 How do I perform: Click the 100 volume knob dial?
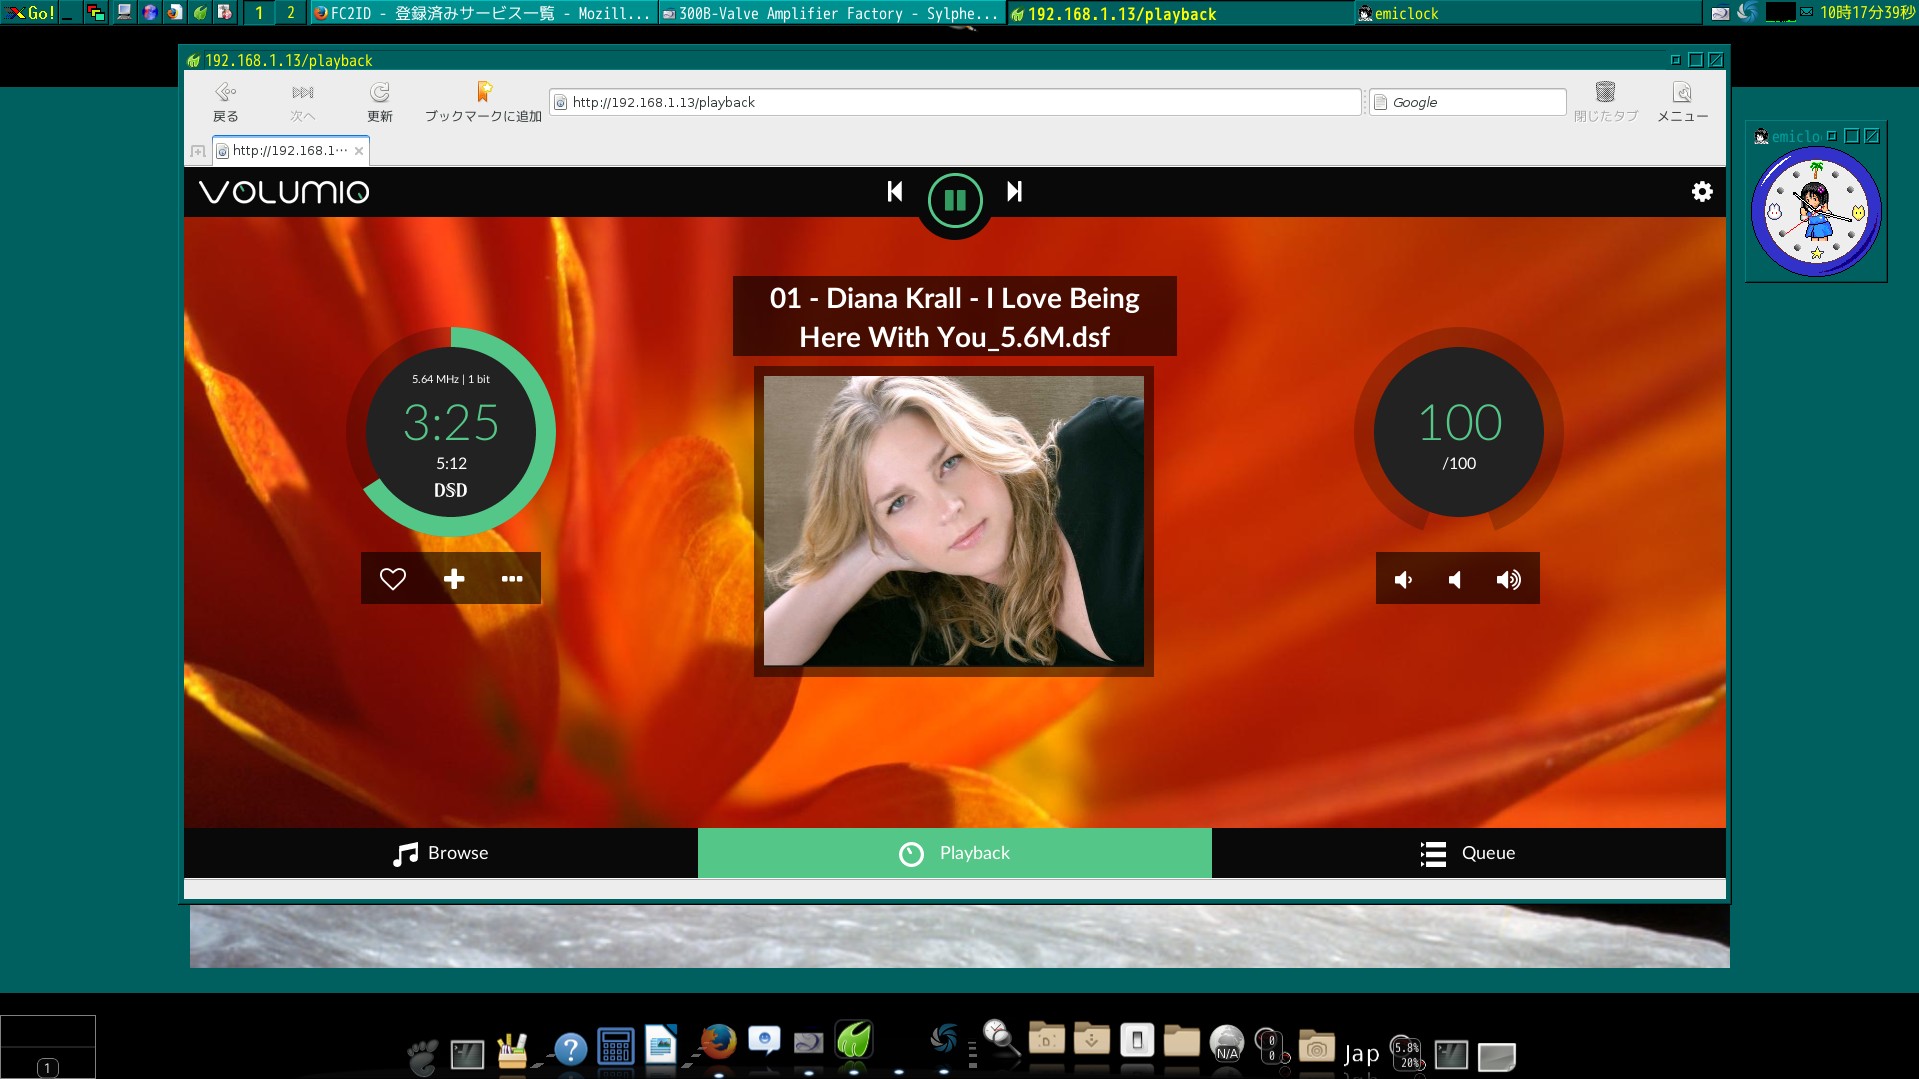click(1458, 432)
